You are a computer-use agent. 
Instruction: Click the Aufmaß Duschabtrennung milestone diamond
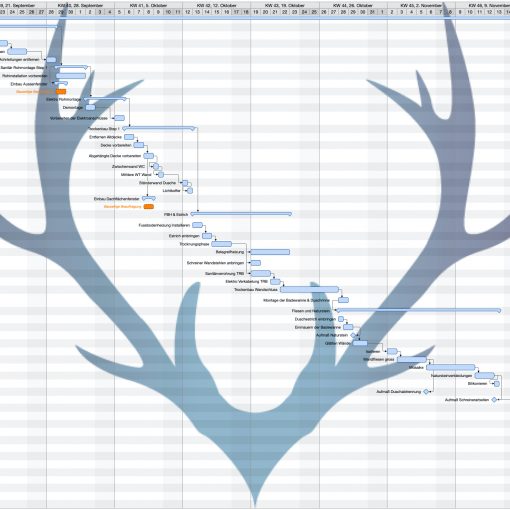pyautogui.click(x=426, y=392)
